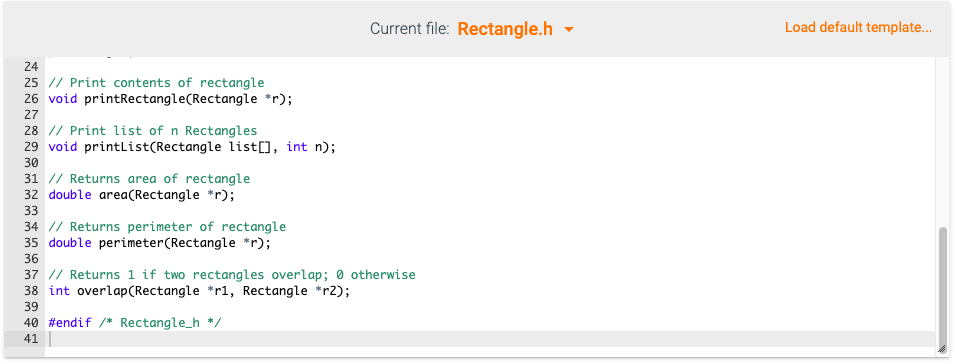This screenshot has width=956, height=364.
Task: Click the printList function declaration
Action: click(x=192, y=147)
